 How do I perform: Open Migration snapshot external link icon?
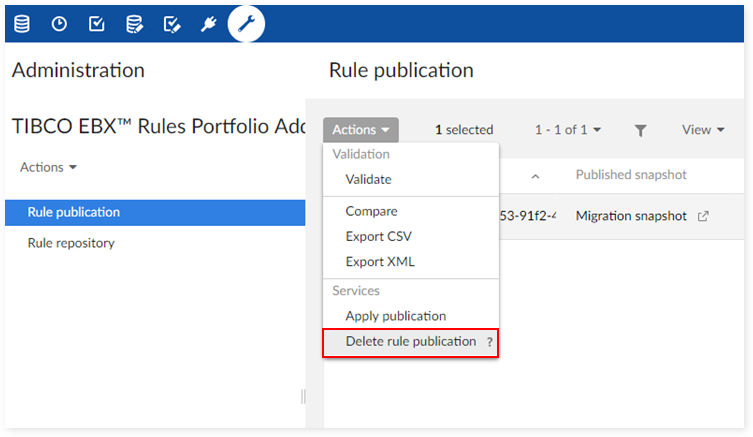703,216
